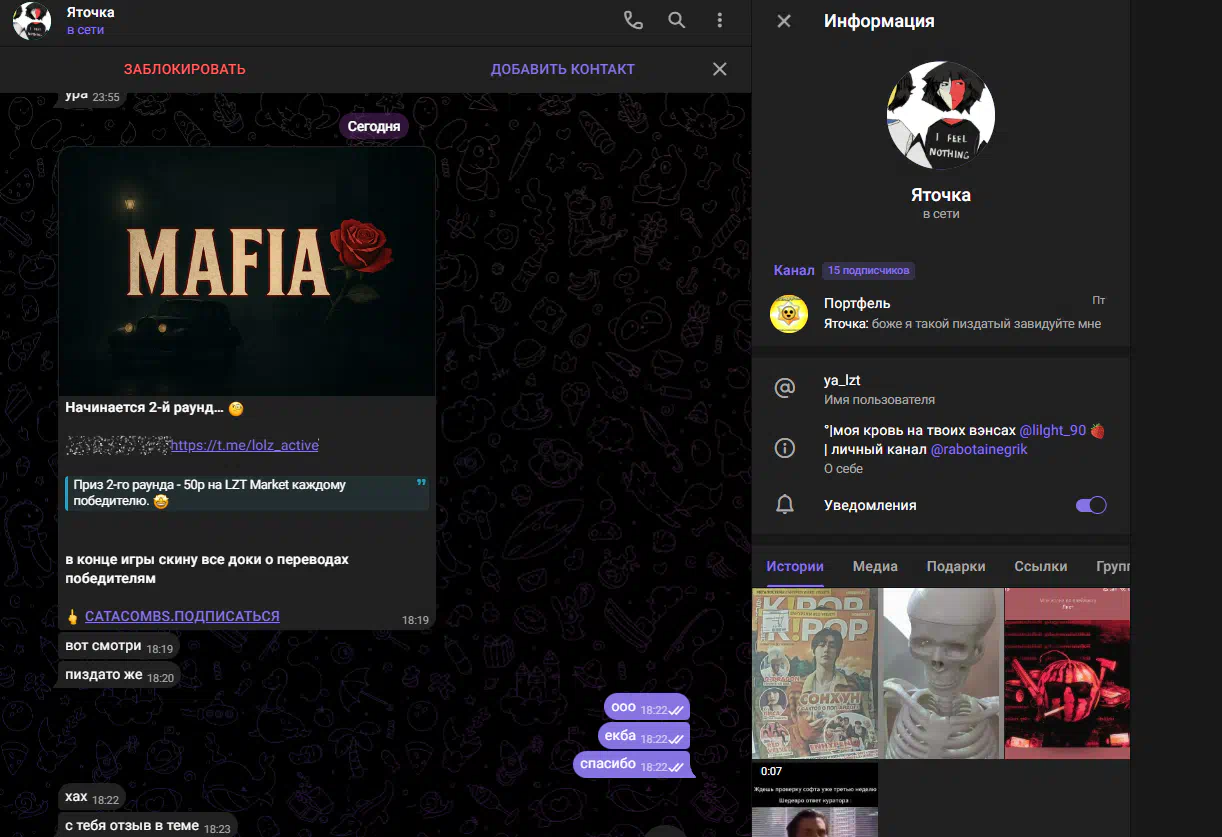Start a voice call with Яточка
This screenshot has height=837, width=1222.
pyautogui.click(x=633, y=20)
